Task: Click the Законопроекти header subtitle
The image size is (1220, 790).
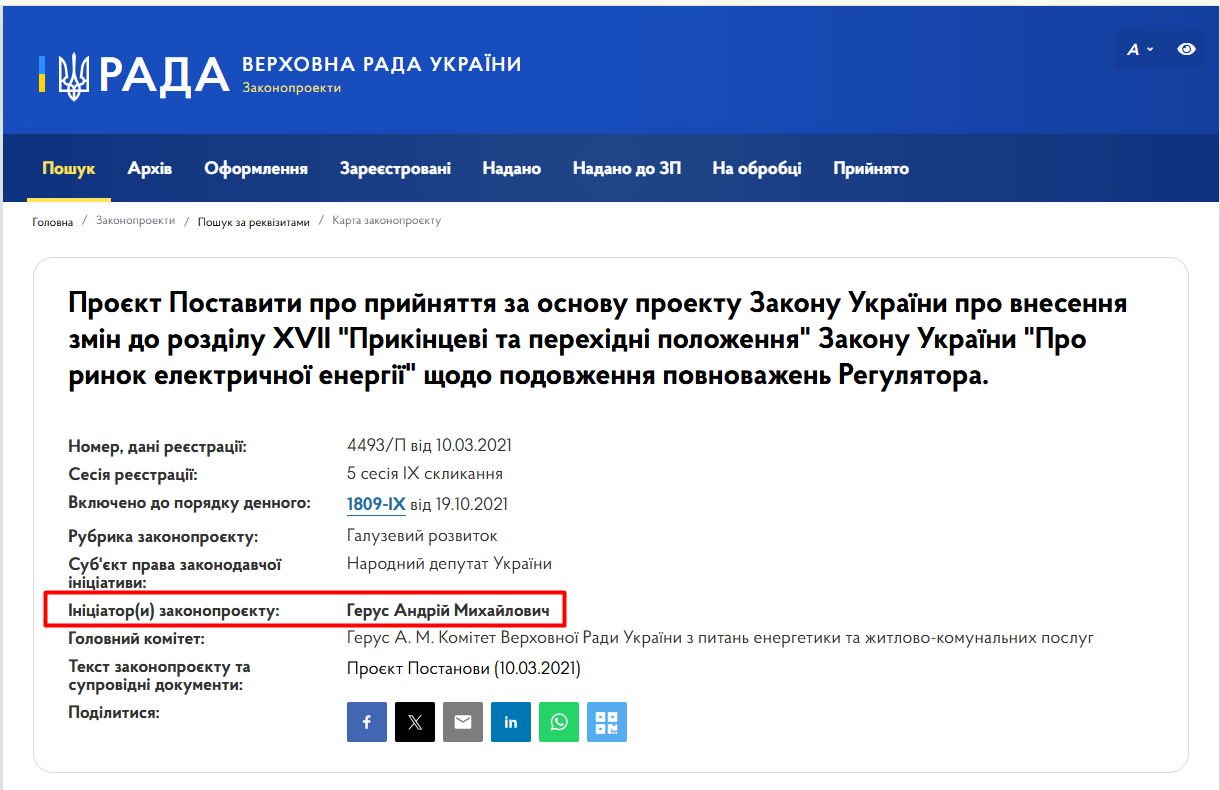Action: 292,88
